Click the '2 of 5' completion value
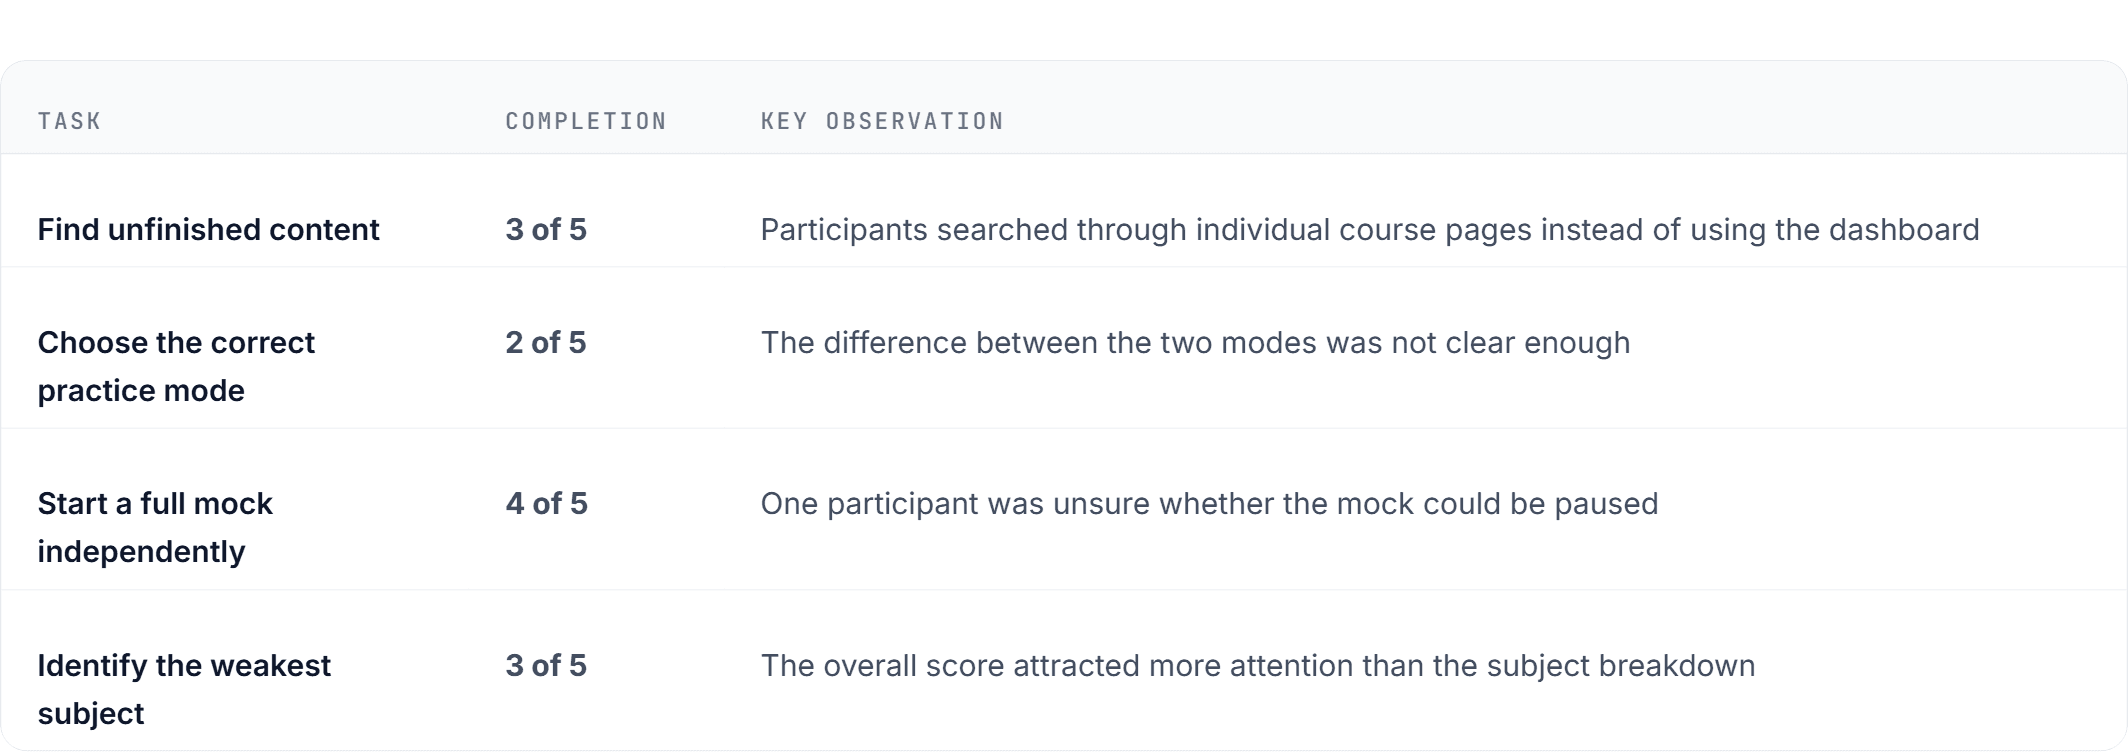Viewport: 2128px width, 752px height. (x=546, y=342)
